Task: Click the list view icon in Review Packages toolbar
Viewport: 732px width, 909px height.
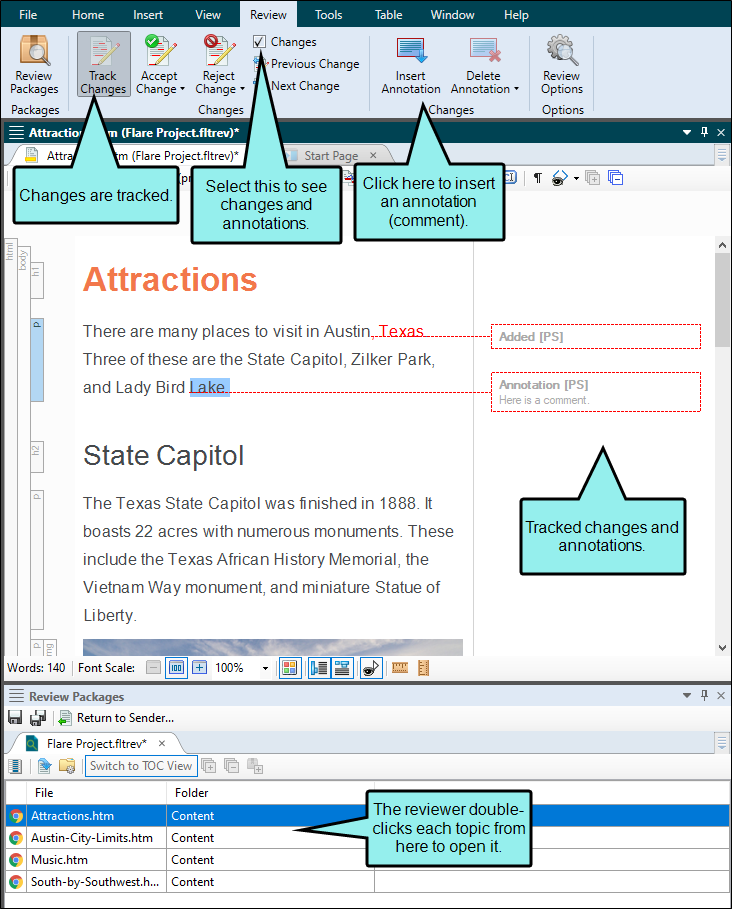Action: (15, 766)
